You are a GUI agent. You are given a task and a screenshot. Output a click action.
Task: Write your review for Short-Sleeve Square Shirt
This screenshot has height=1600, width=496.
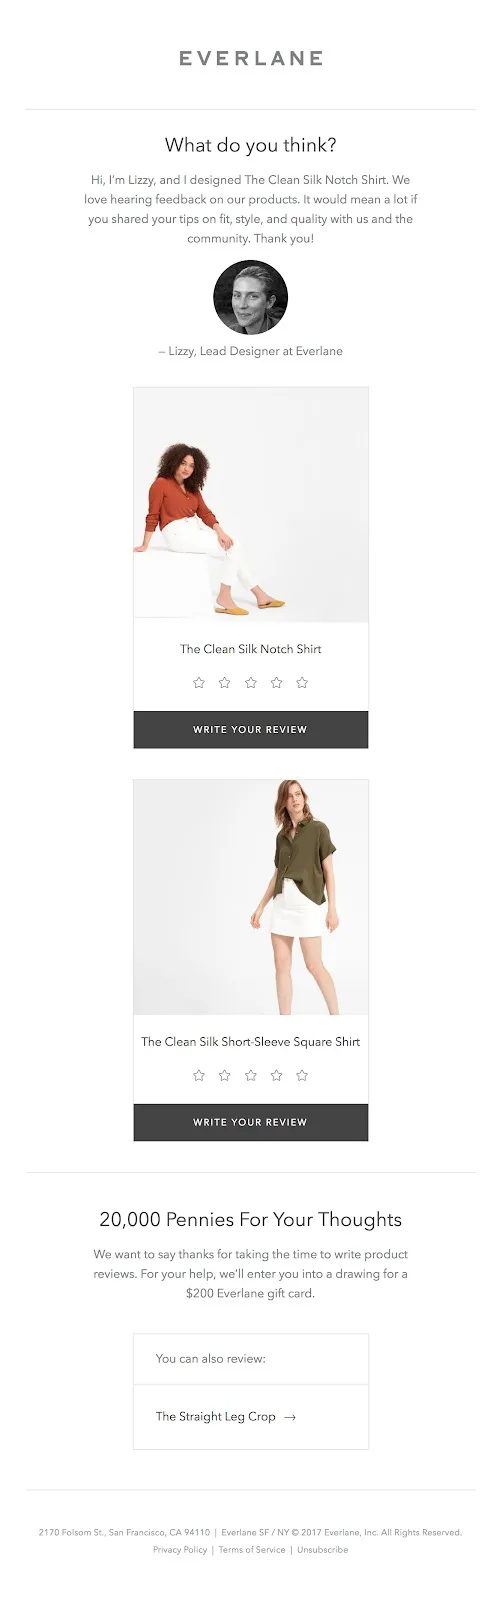click(x=251, y=1122)
